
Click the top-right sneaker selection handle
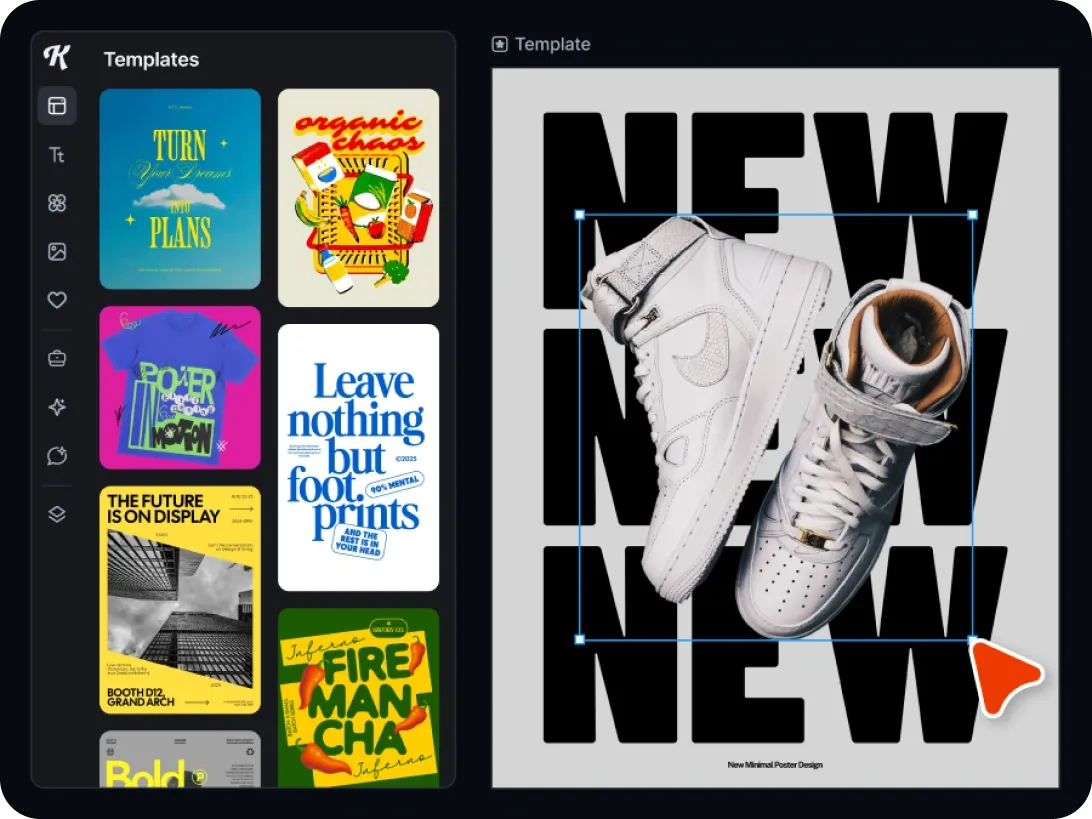[x=972, y=215]
